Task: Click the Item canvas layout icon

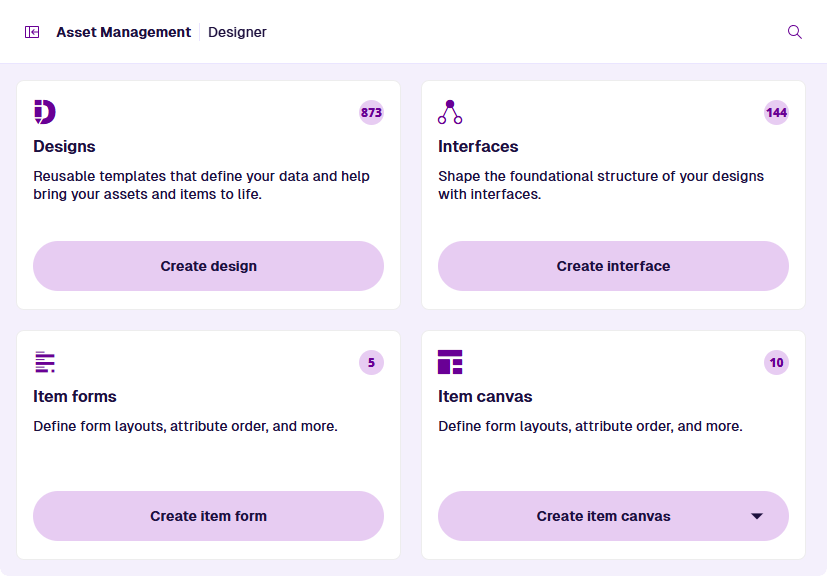Action: click(x=450, y=362)
